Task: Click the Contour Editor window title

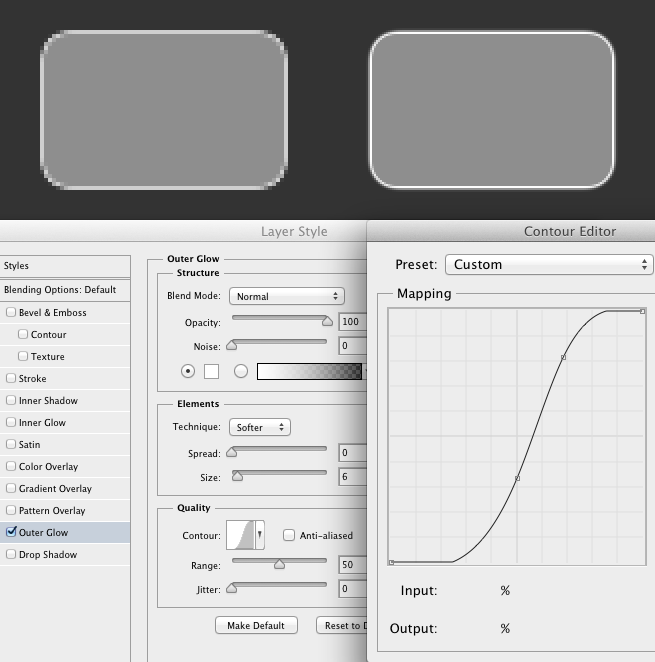Action: [570, 231]
